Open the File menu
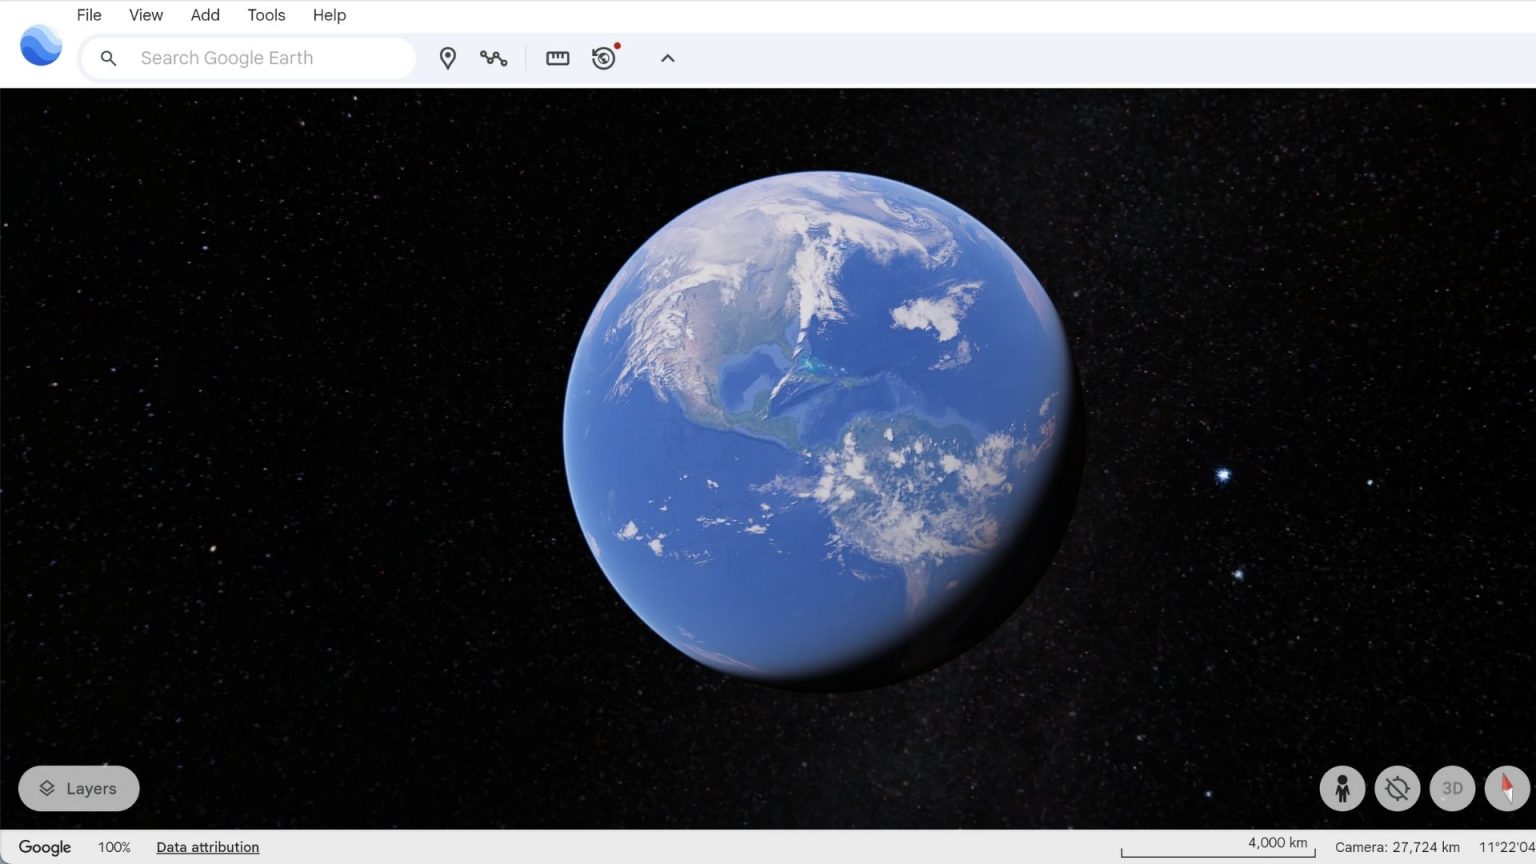Viewport: 1536px width, 864px height. pyautogui.click(x=88, y=15)
